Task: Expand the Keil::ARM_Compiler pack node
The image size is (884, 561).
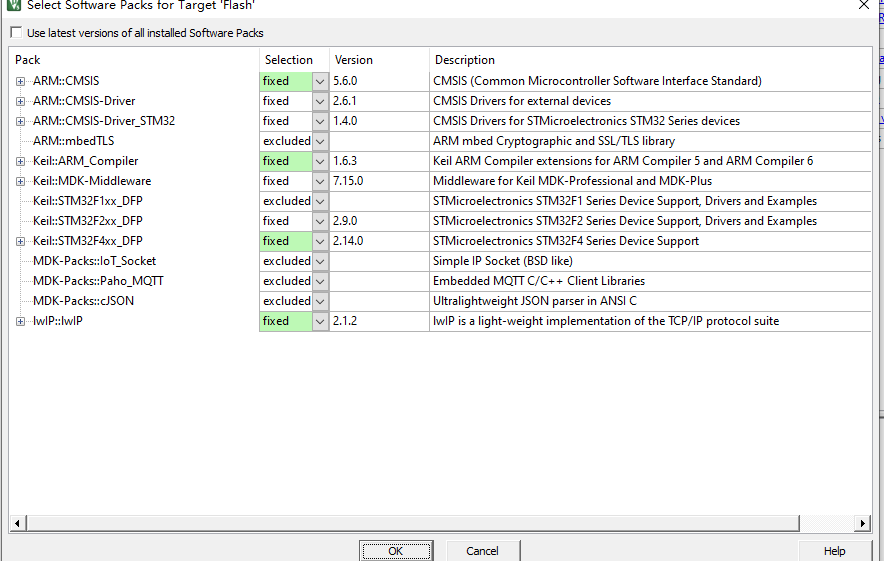Action: pos(20,161)
